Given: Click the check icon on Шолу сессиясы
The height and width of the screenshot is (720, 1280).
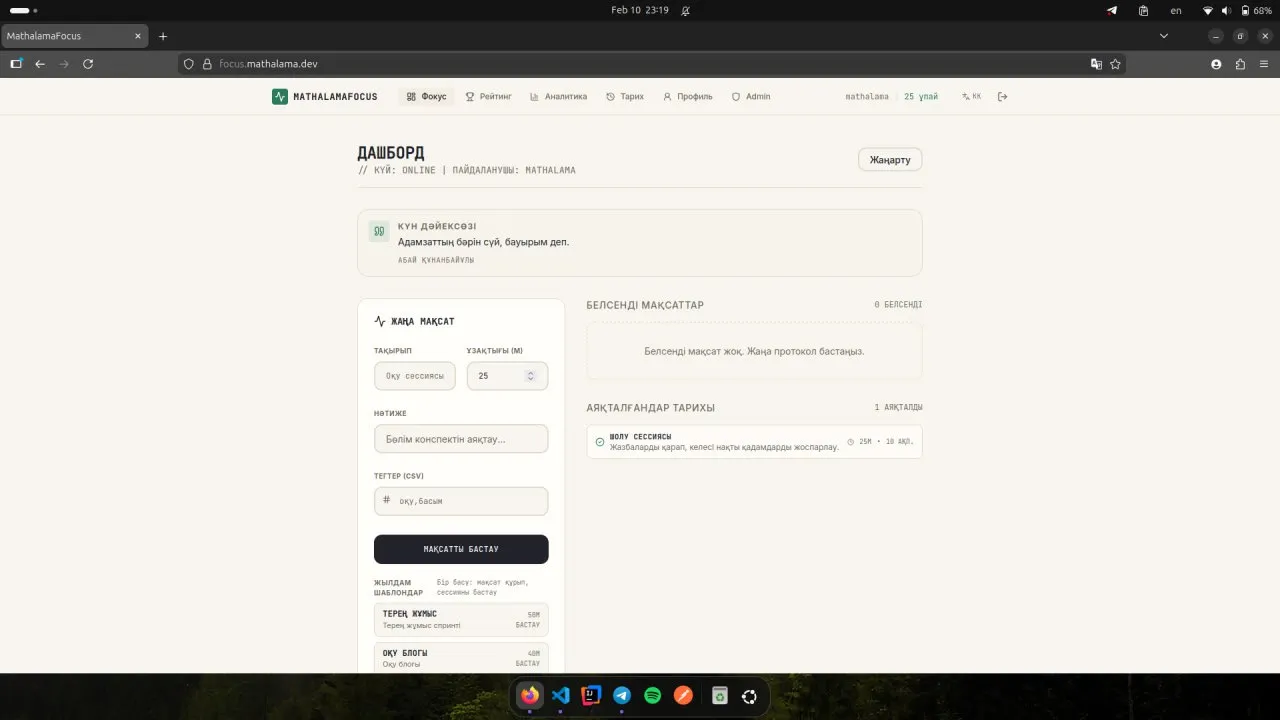Looking at the screenshot, I should [600, 441].
